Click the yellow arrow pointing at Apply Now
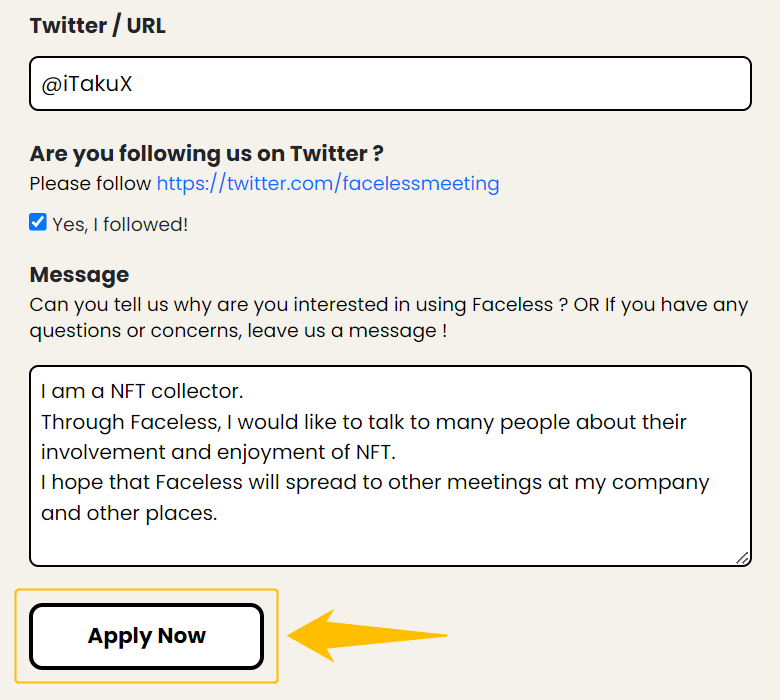 coord(367,635)
